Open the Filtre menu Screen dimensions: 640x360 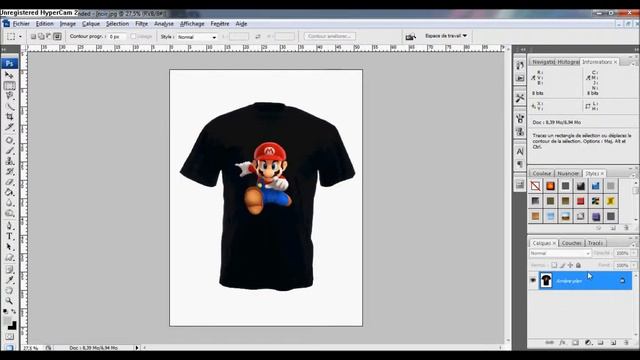141,24
